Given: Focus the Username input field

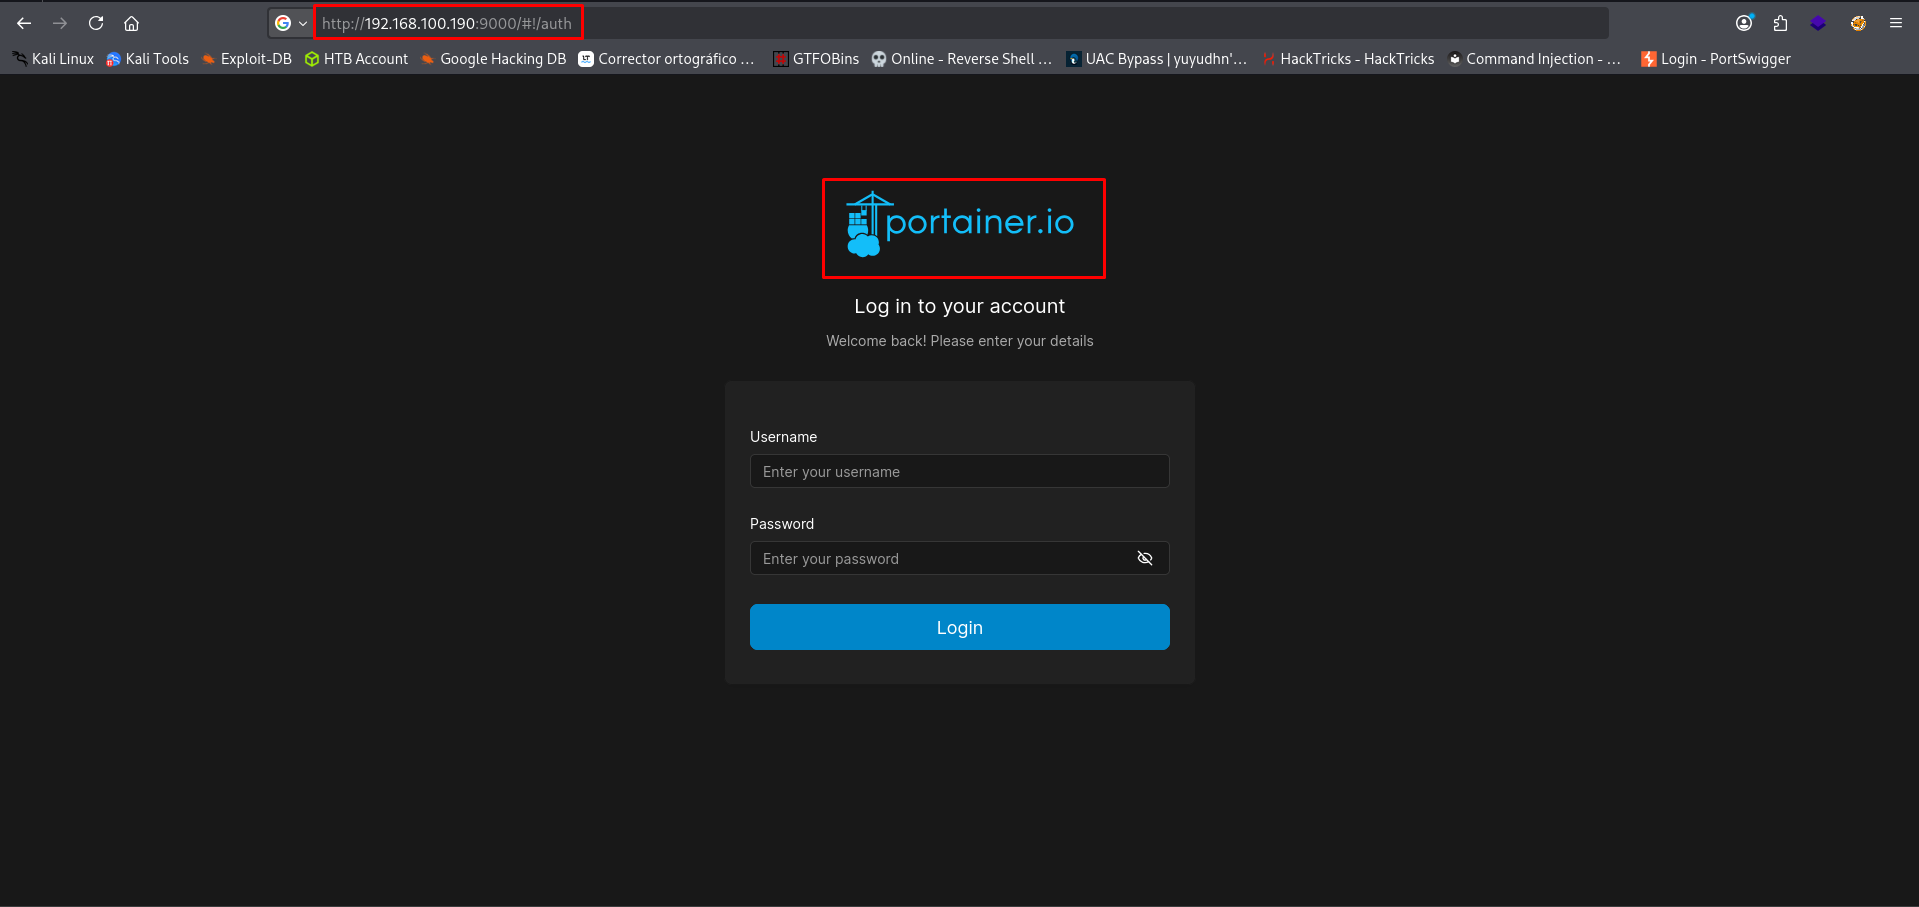Looking at the screenshot, I should click(958, 471).
